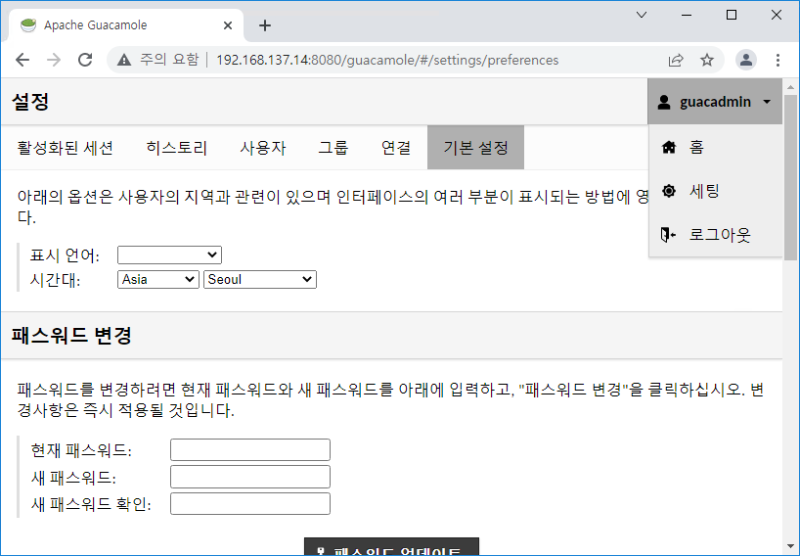Expand the 표시 언어 language dropdown

tap(169, 256)
